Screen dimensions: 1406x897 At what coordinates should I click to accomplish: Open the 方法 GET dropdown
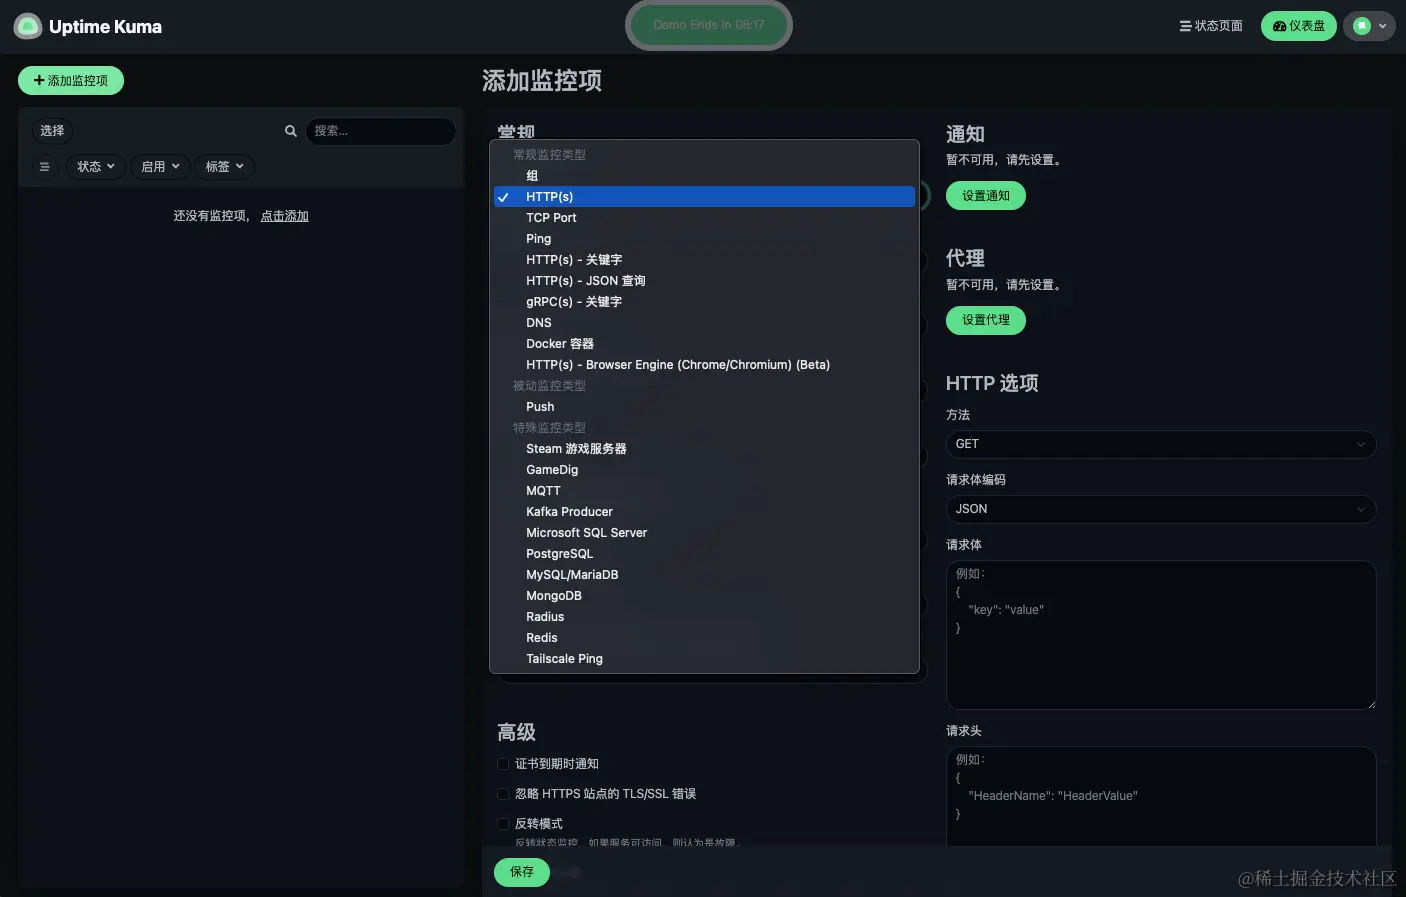tap(1161, 444)
